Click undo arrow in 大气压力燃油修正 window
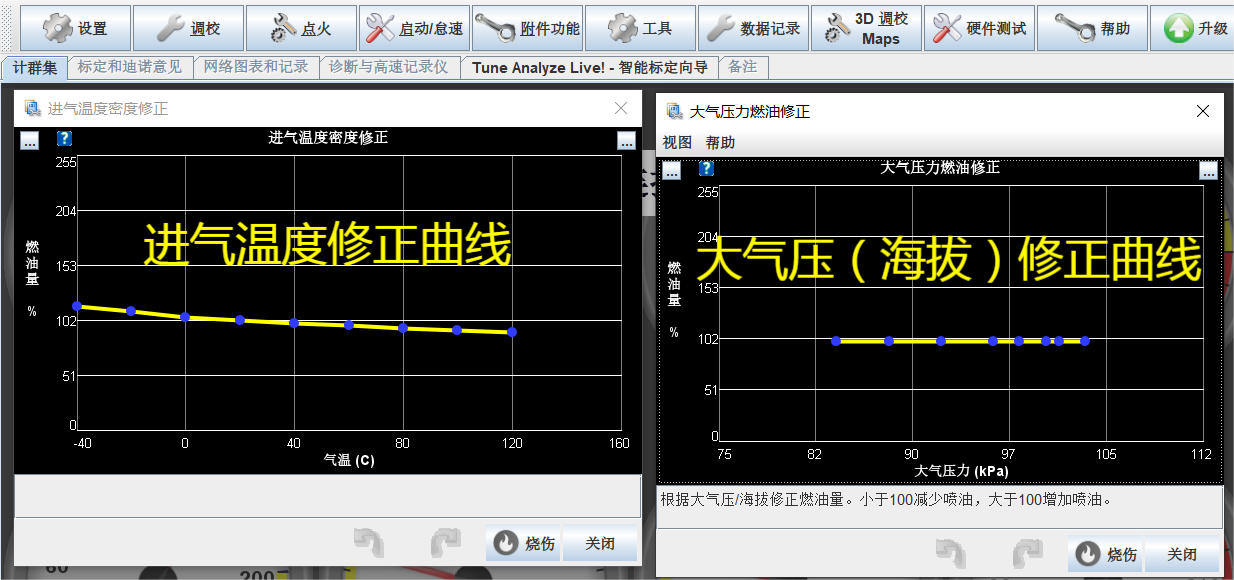The image size is (1234, 580). pyautogui.click(x=951, y=554)
